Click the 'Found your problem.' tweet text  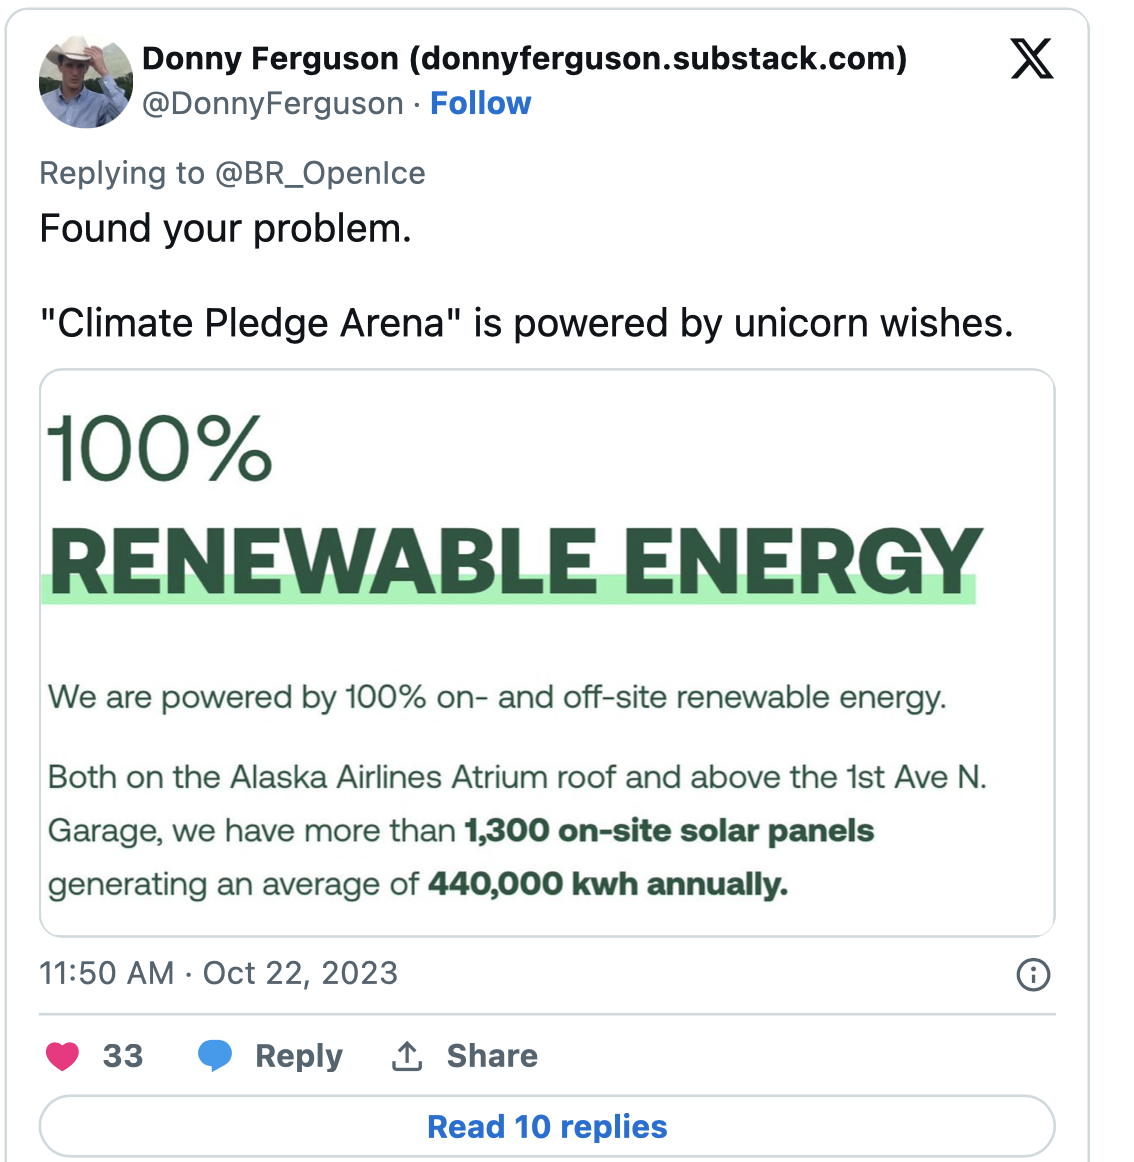click(225, 228)
